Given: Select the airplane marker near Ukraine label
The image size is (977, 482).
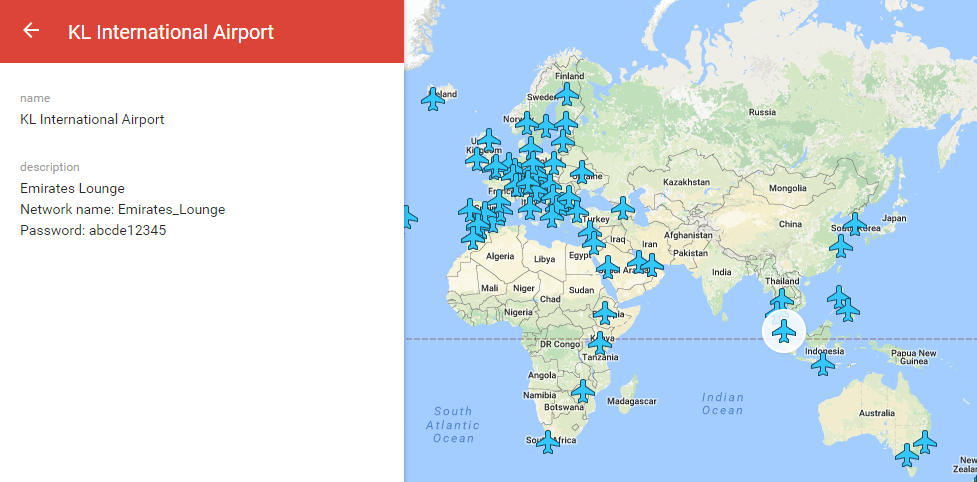Looking at the screenshot, I should (x=581, y=171).
